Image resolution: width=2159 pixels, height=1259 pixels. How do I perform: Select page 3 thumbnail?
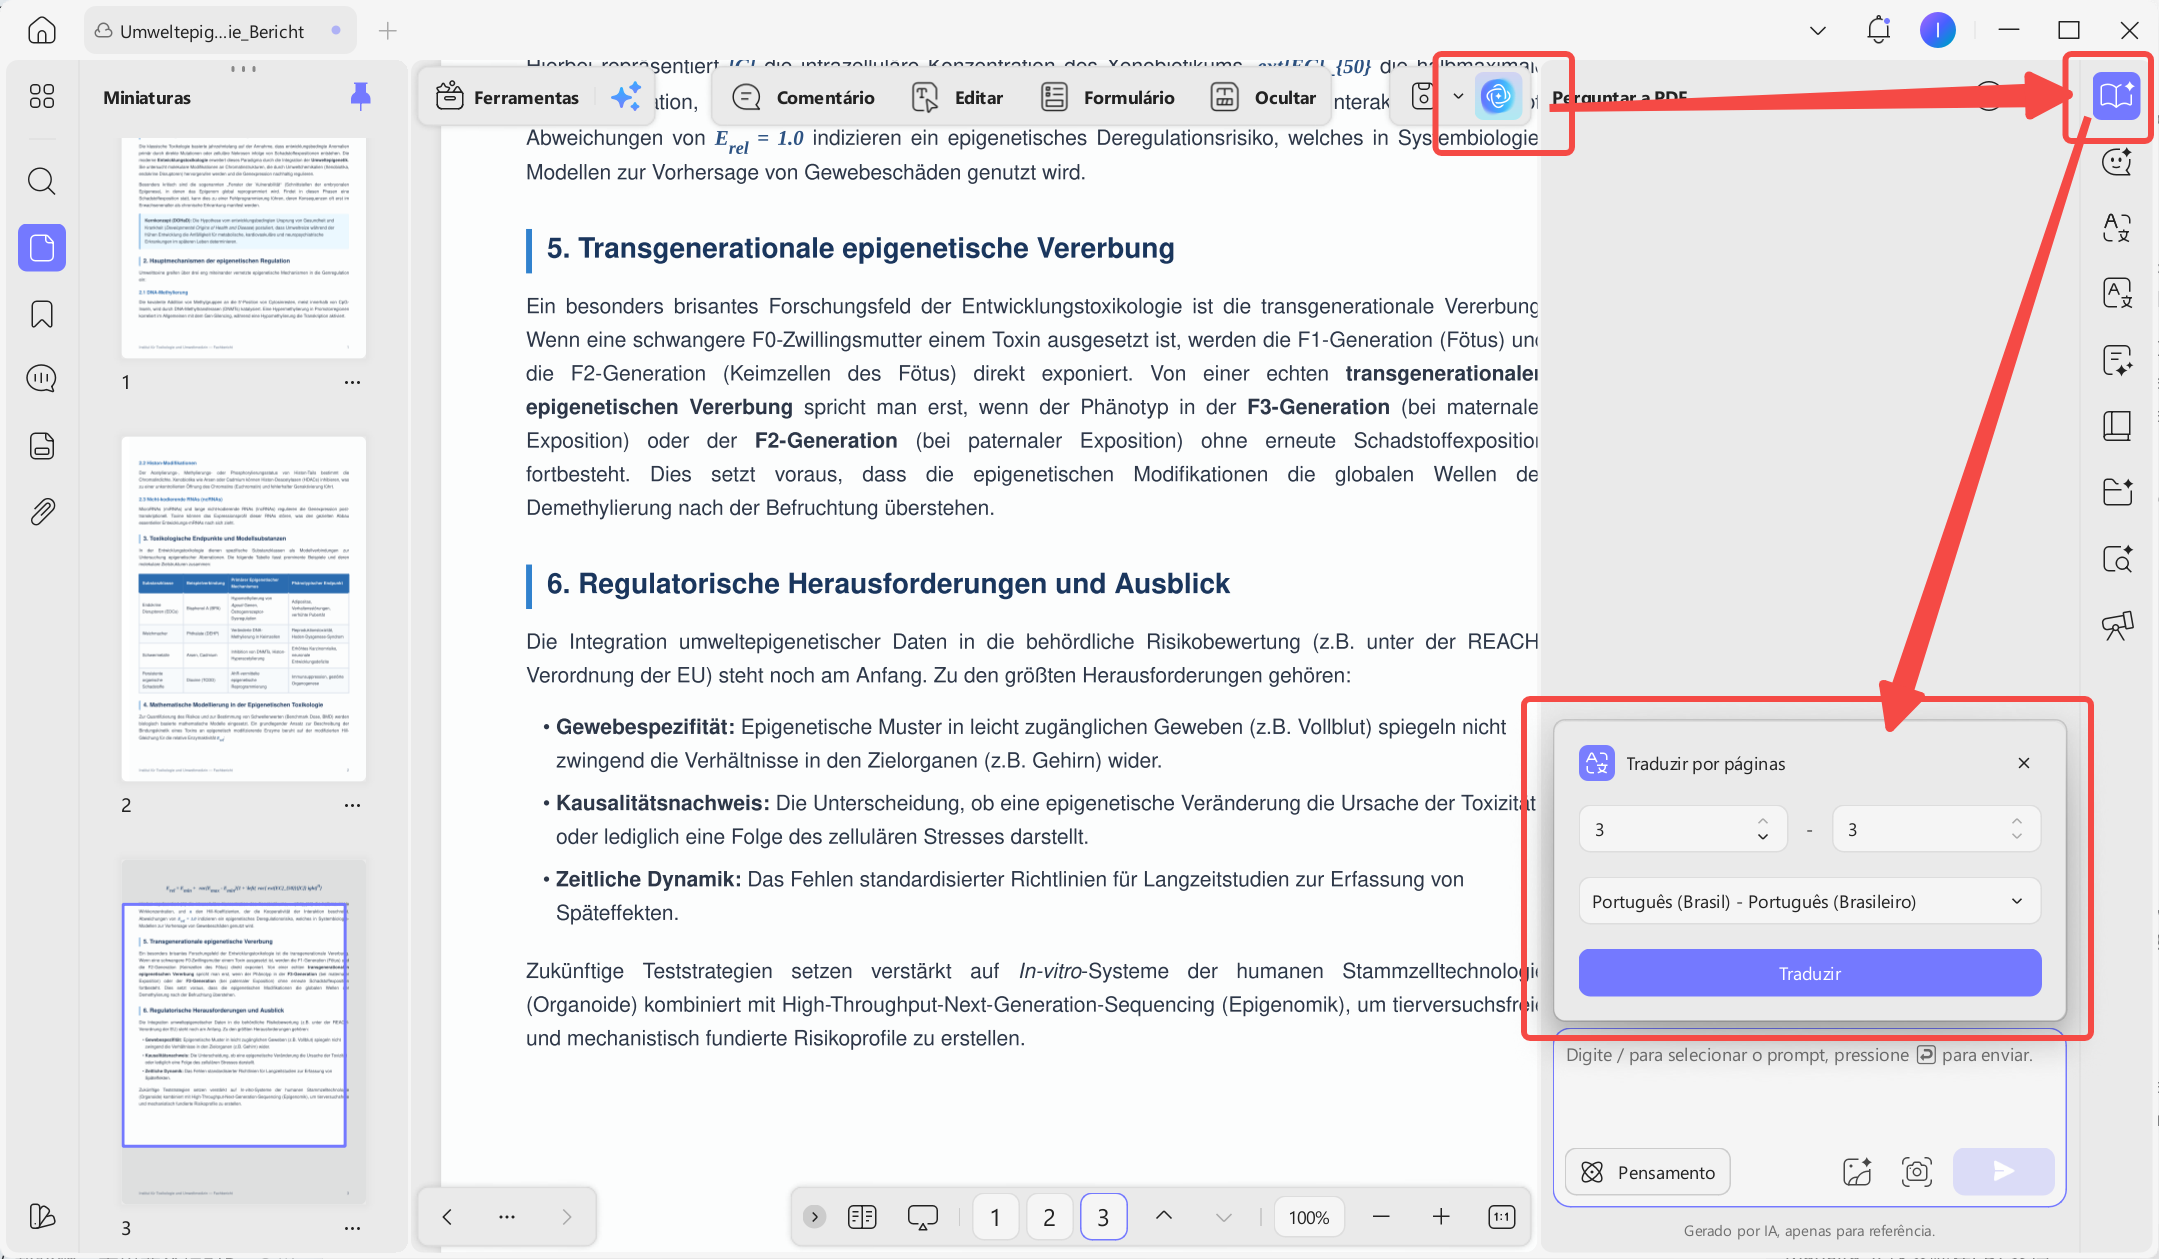(243, 1030)
